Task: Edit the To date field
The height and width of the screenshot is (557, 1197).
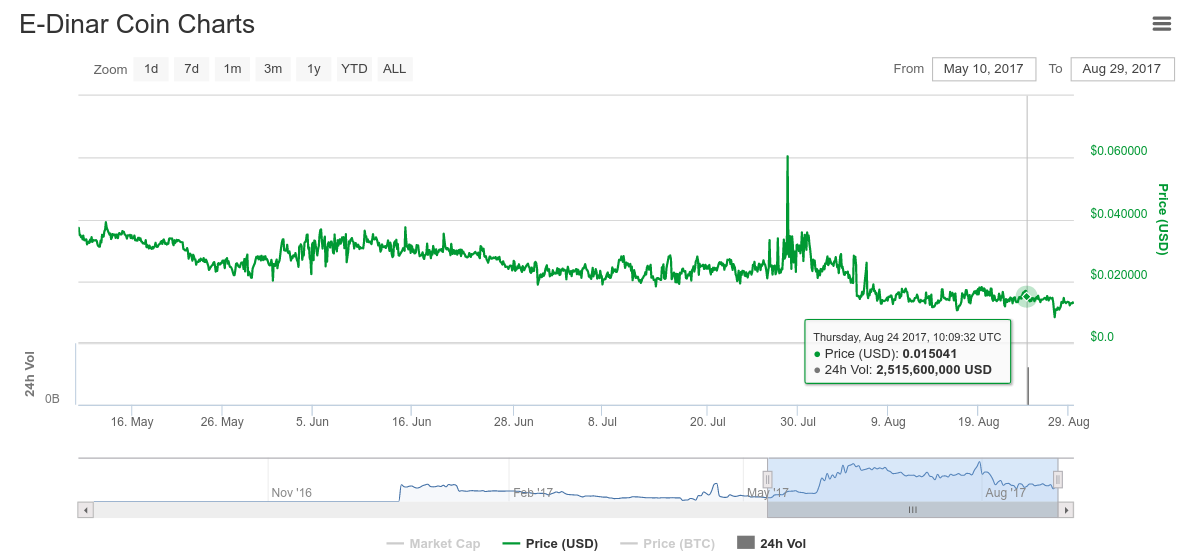Action: click(x=1122, y=69)
